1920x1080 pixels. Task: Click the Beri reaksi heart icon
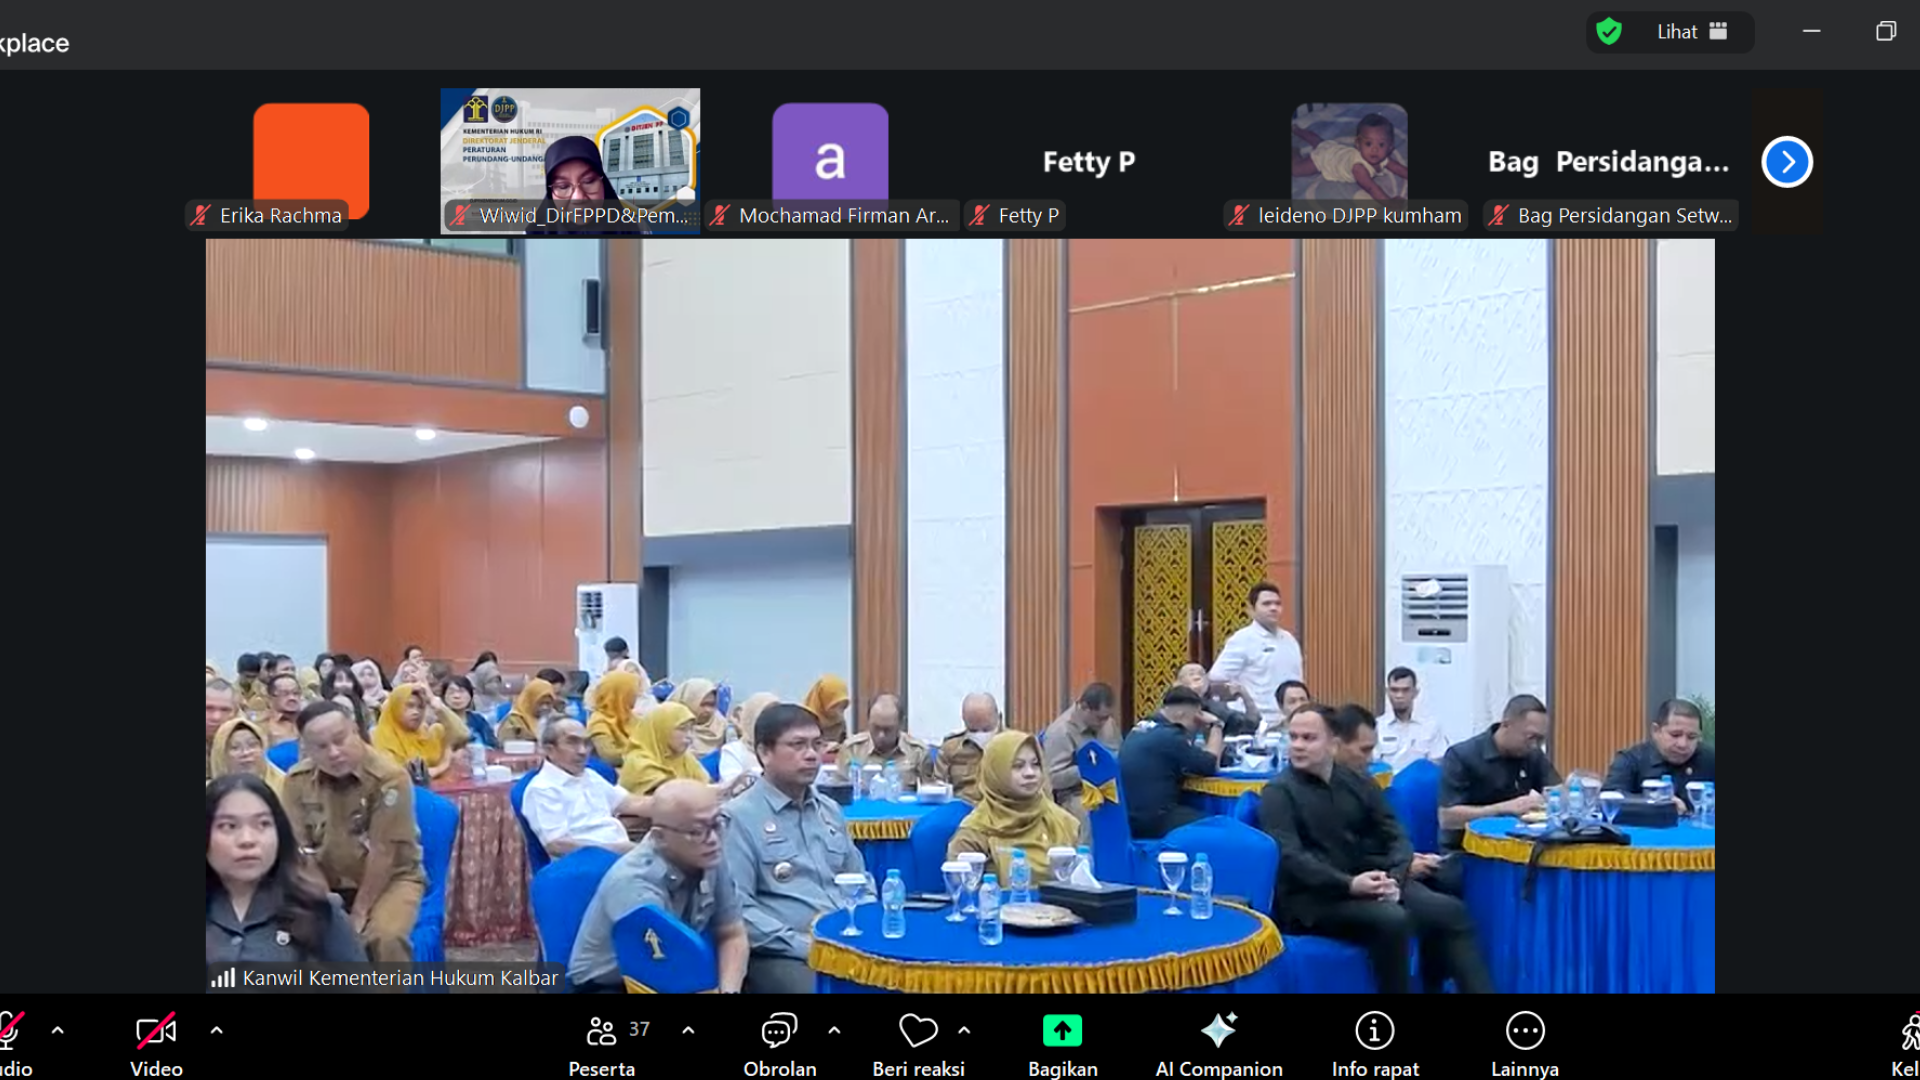click(917, 1031)
